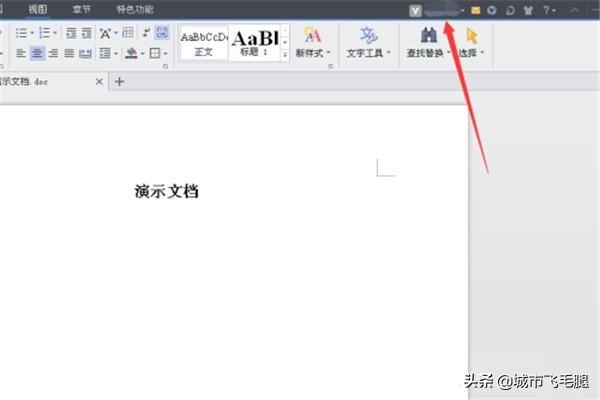Apply the 正文 style
Screen dimensions: 600x400
204,43
